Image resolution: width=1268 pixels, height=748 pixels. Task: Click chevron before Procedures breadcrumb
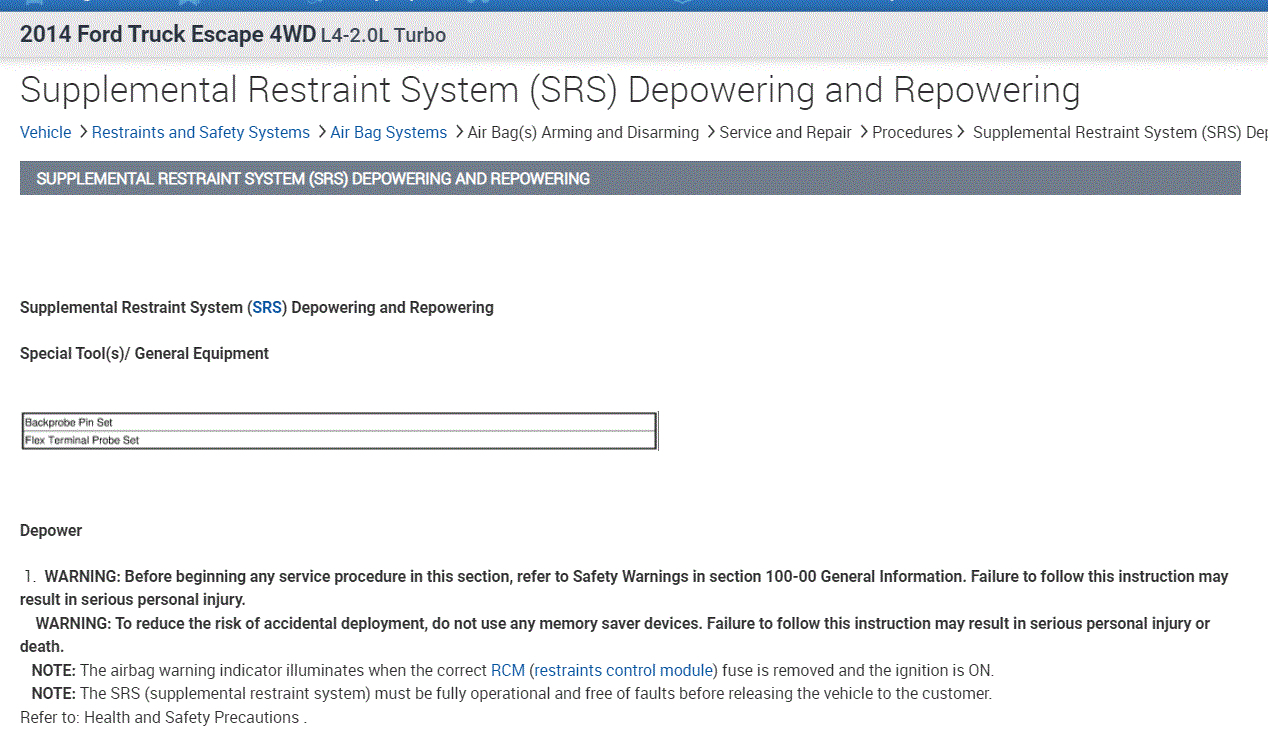pos(863,132)
